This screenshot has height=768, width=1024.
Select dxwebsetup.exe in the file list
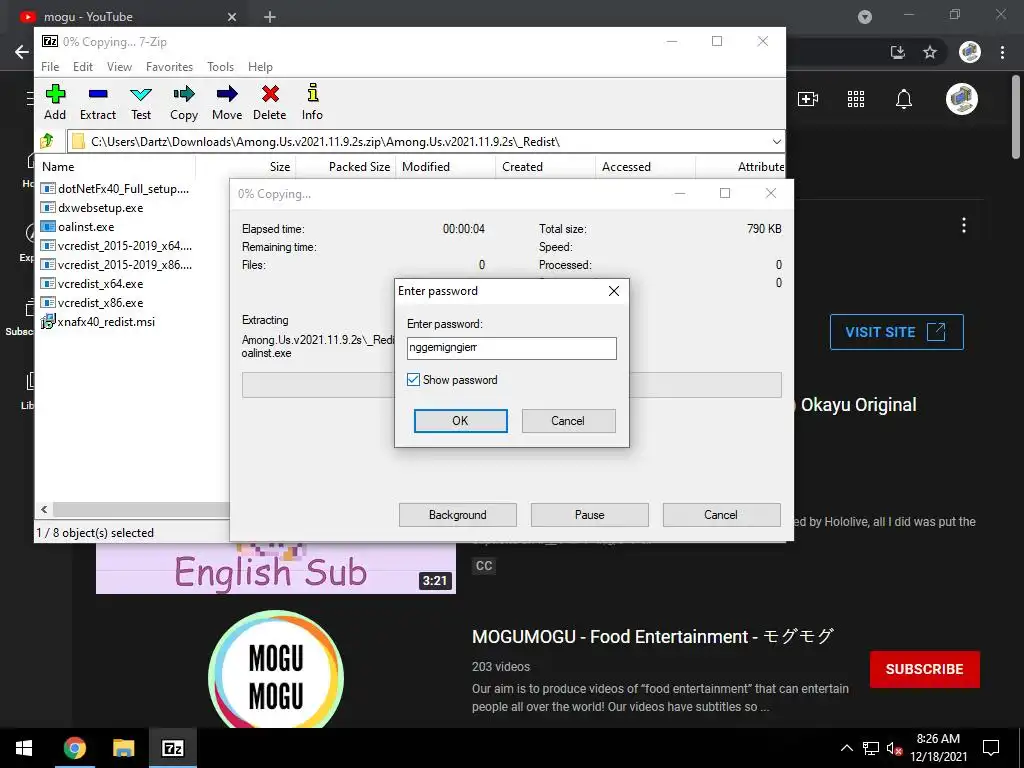[92, 208]
